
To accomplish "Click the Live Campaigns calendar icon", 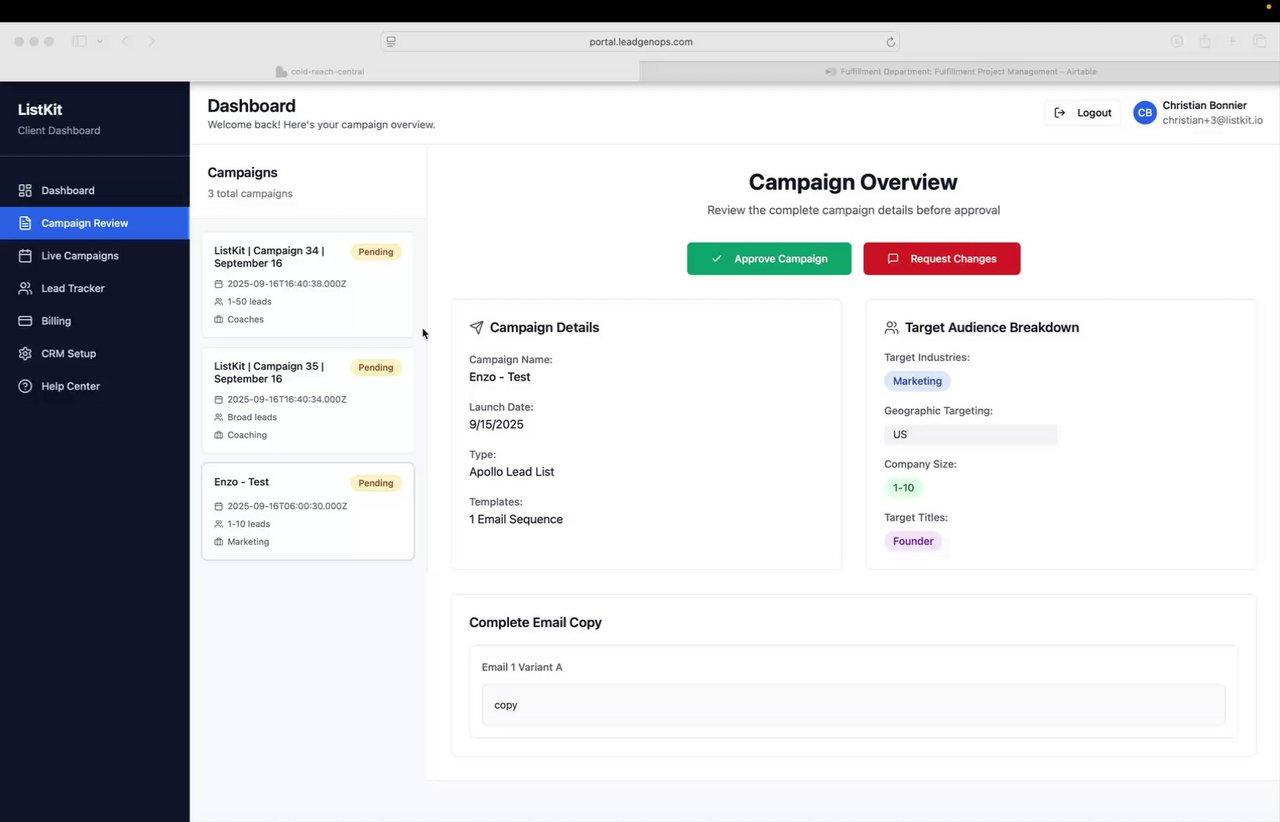I will coord(25,256).
